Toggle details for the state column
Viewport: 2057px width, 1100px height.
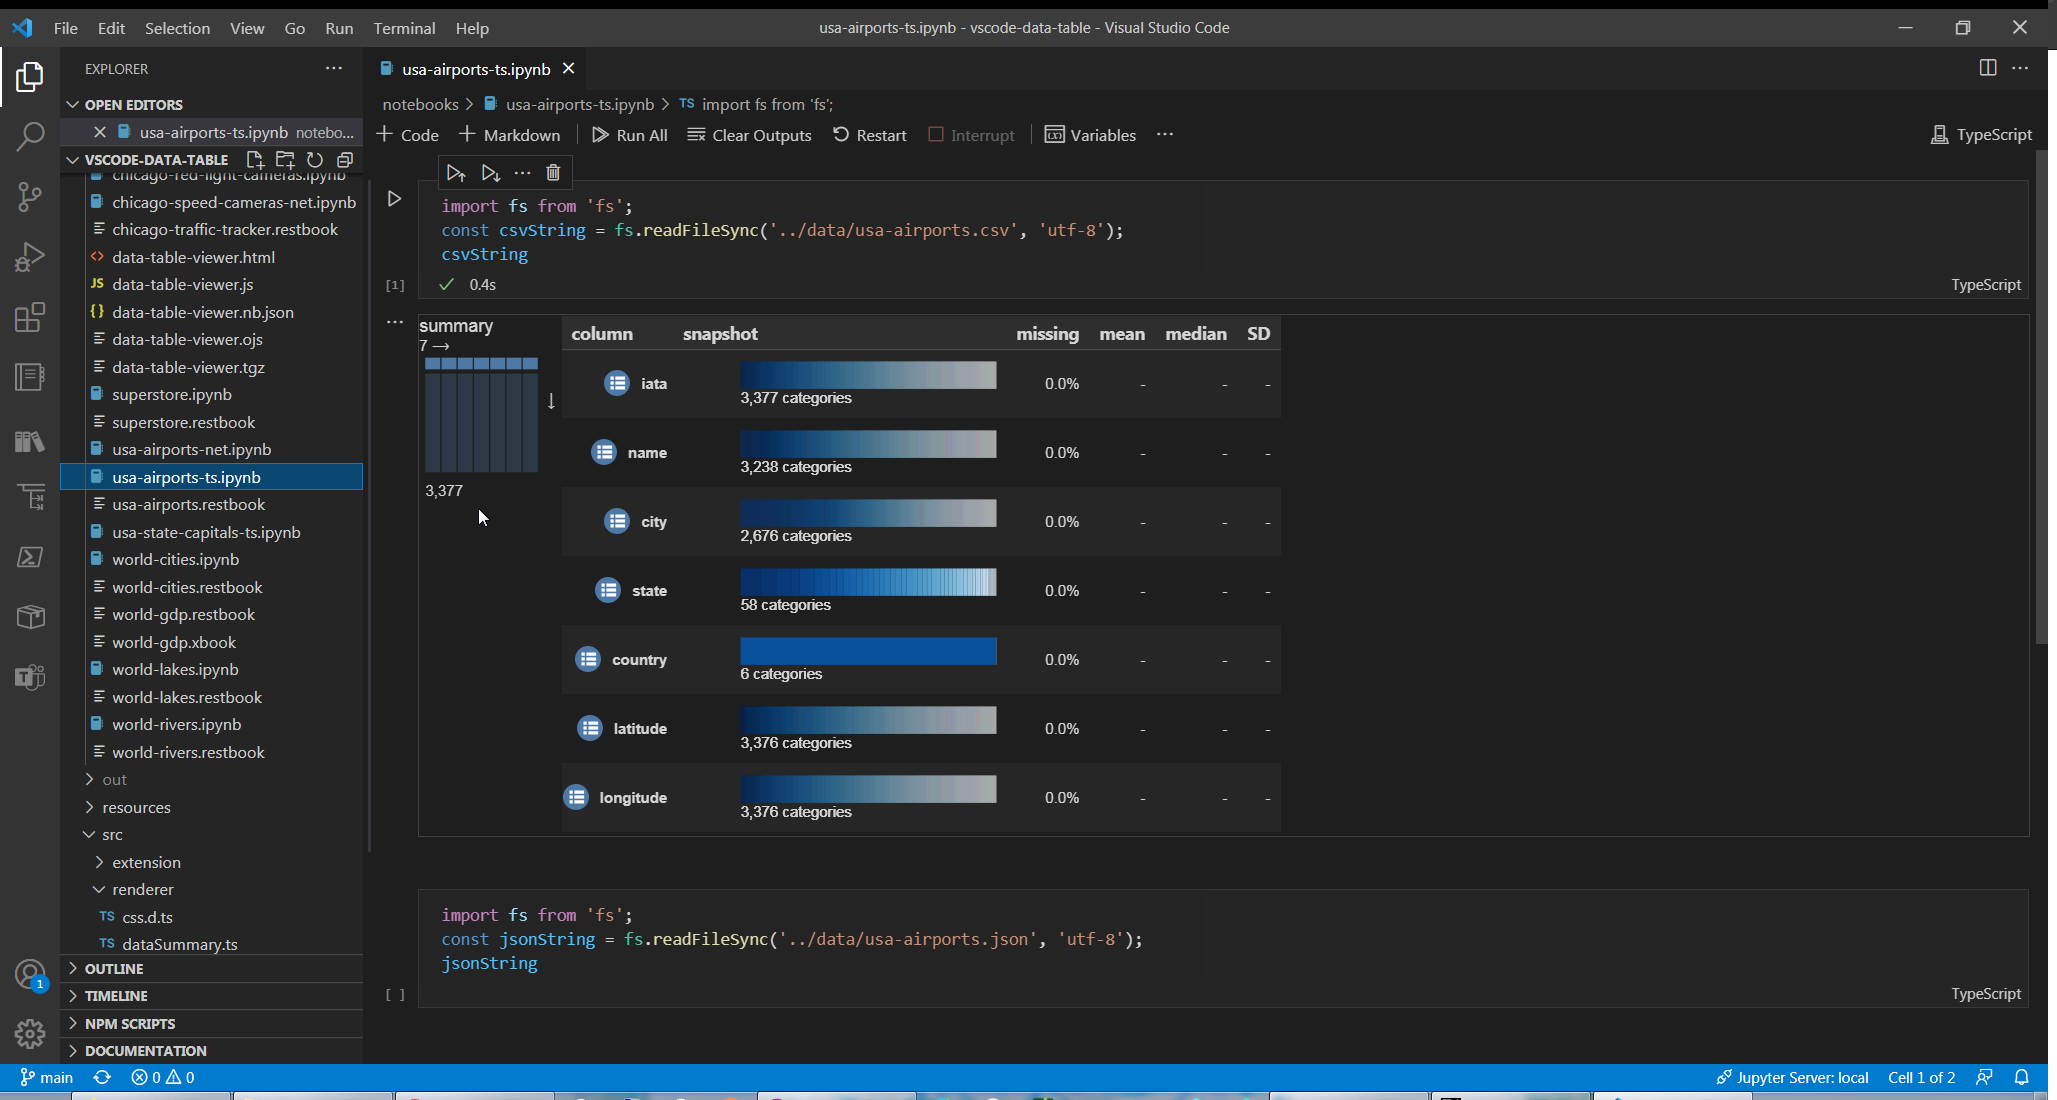point(607,590)
